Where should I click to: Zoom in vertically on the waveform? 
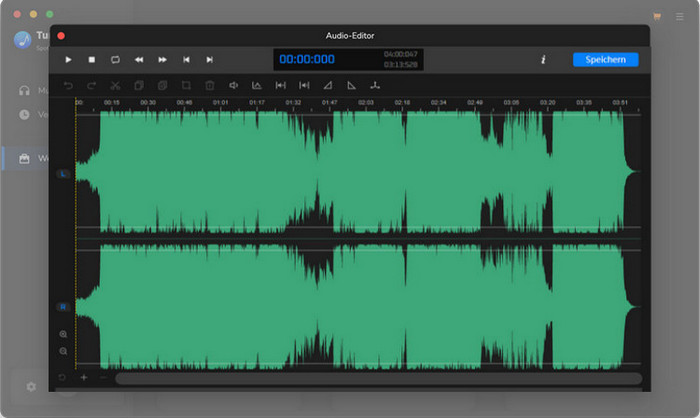coord(63,334)
